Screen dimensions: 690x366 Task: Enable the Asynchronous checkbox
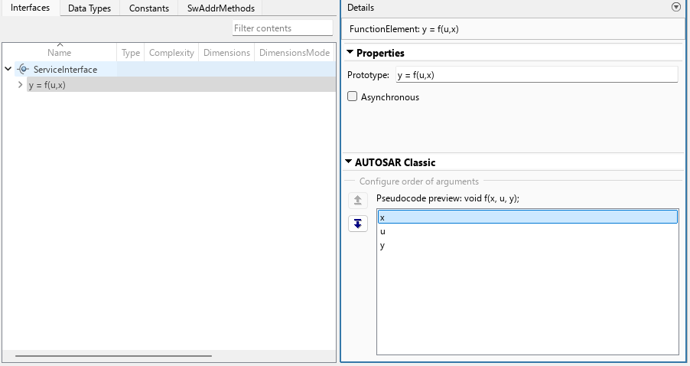click(x=352, y=96)
